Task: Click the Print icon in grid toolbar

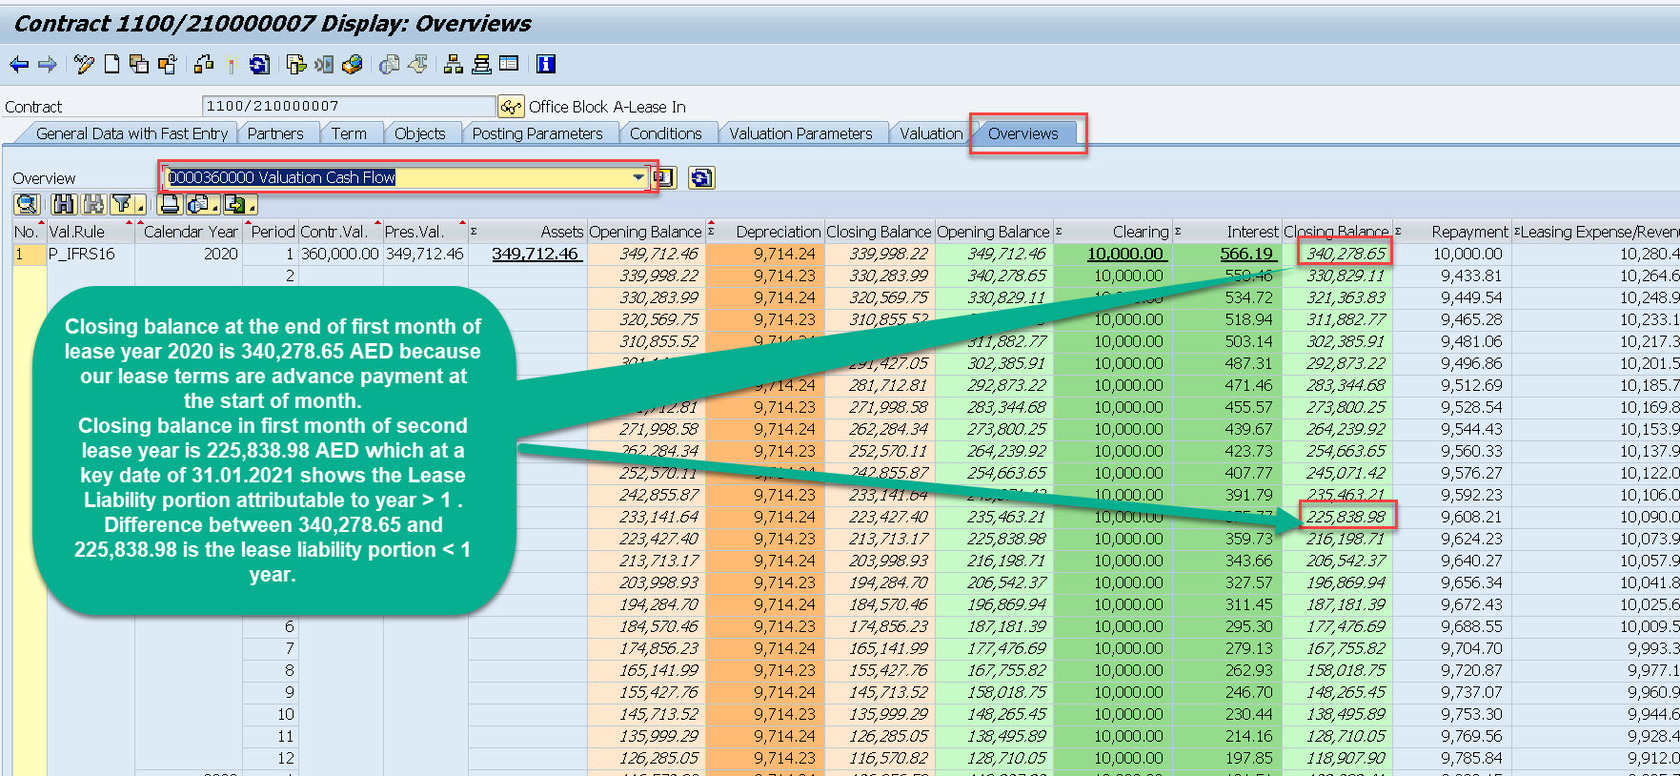Action: [x=170, y=205]
